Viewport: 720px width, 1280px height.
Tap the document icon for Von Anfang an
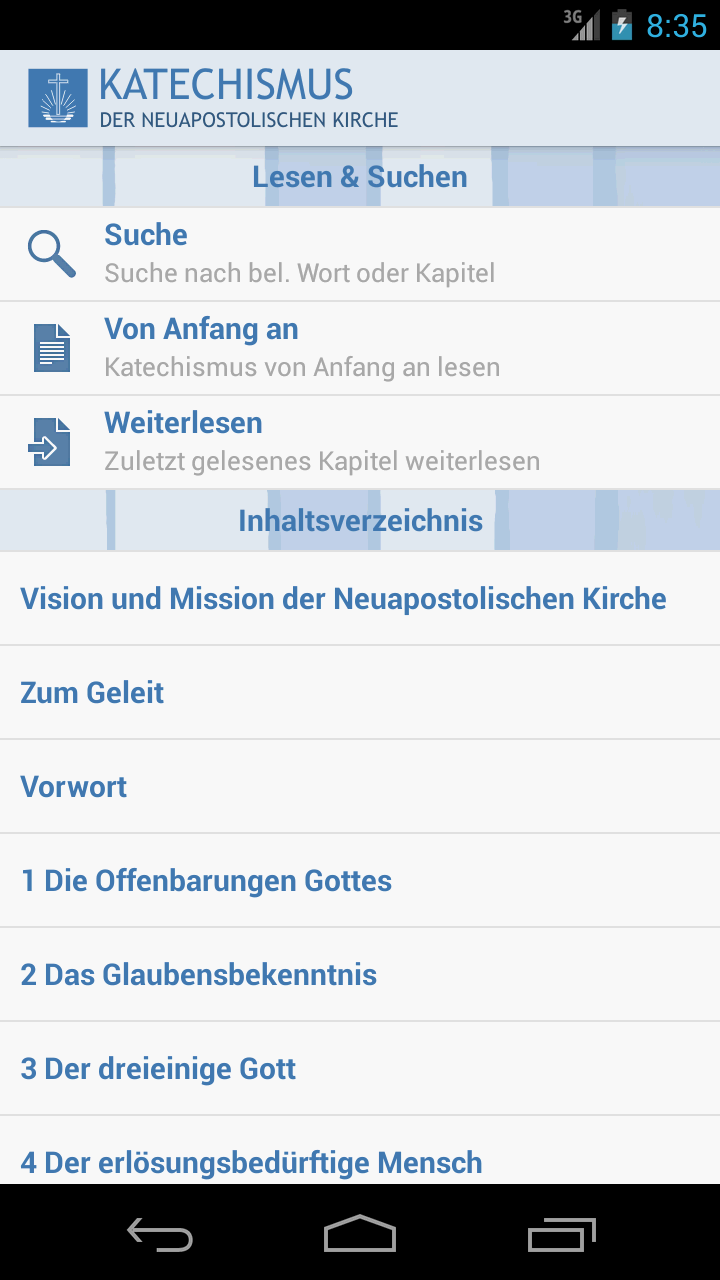[52, 348]
